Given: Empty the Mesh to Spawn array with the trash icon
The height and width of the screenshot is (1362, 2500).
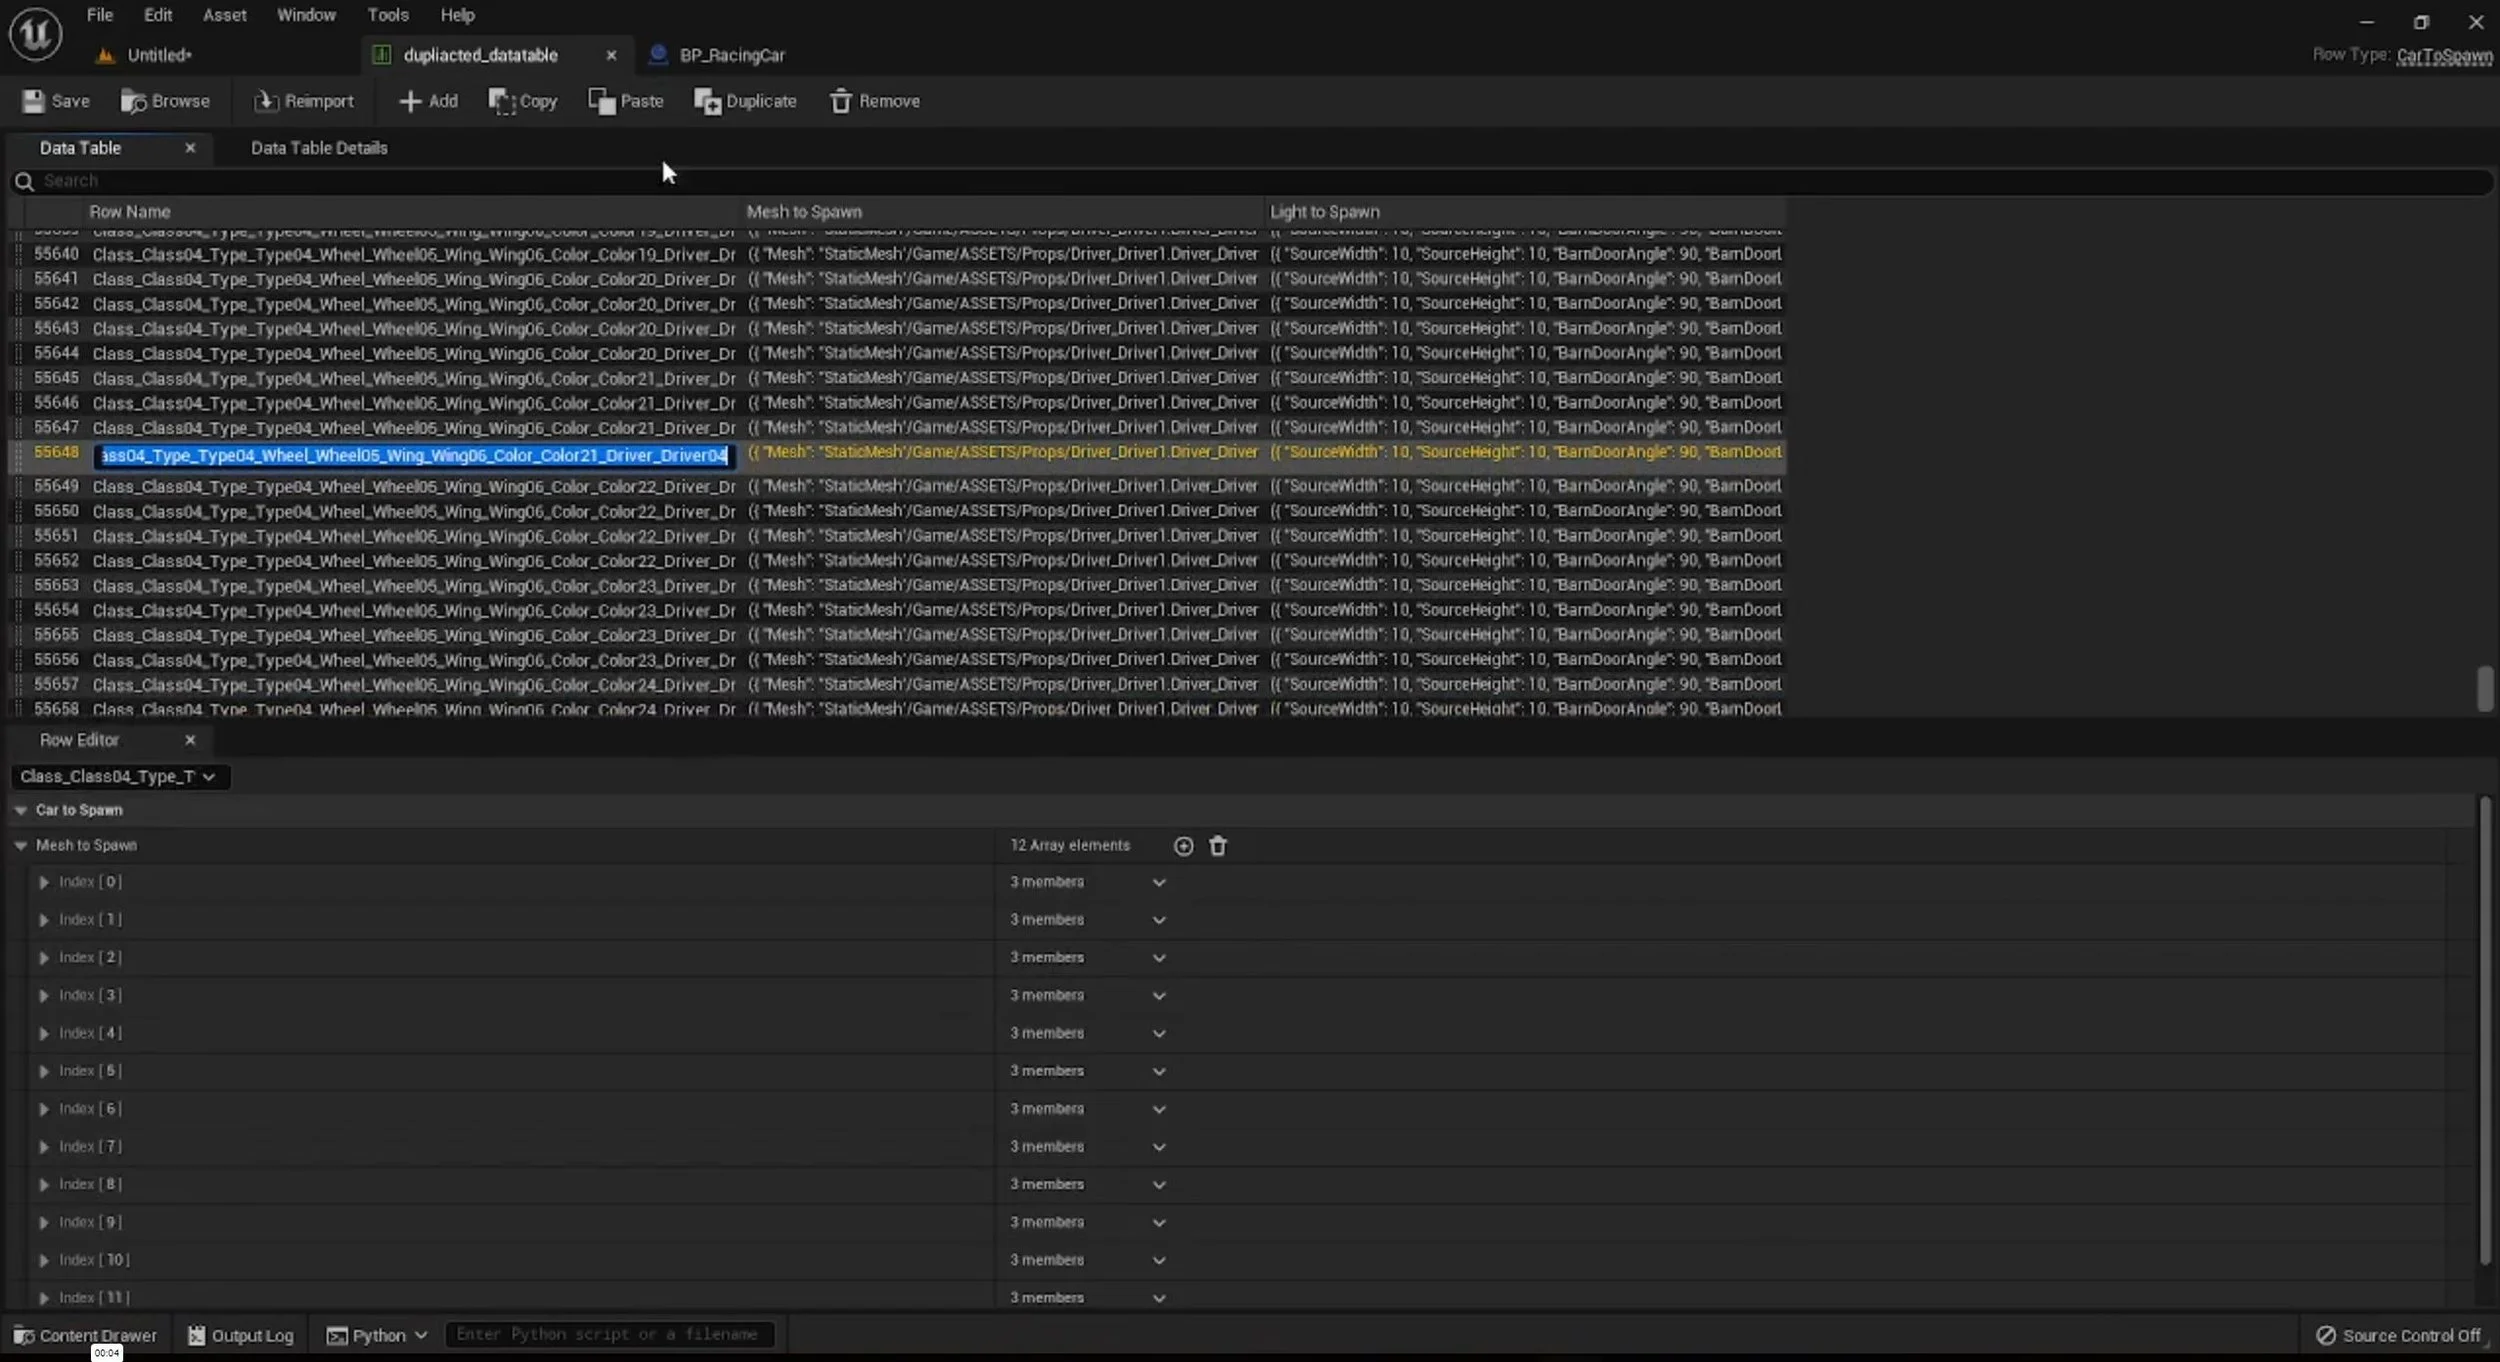Looking at the screenshot, I should pyautogui.click(x=1217, y=846).
